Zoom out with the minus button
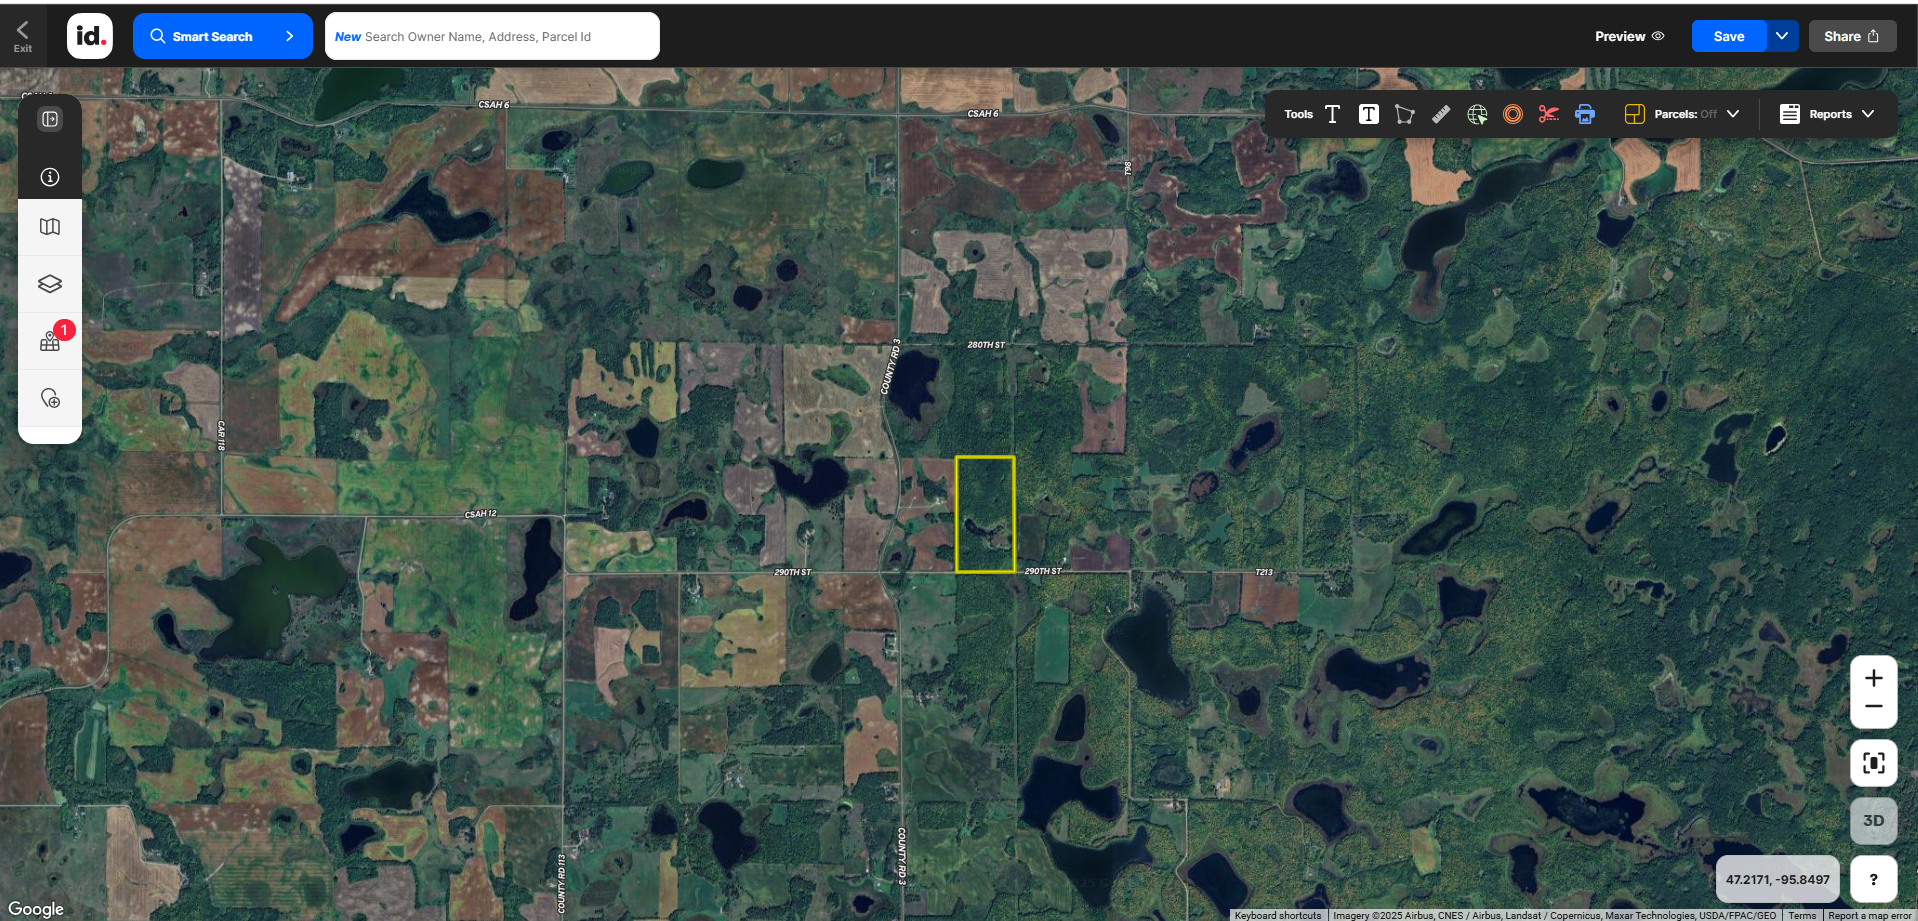 (1874, 707)
